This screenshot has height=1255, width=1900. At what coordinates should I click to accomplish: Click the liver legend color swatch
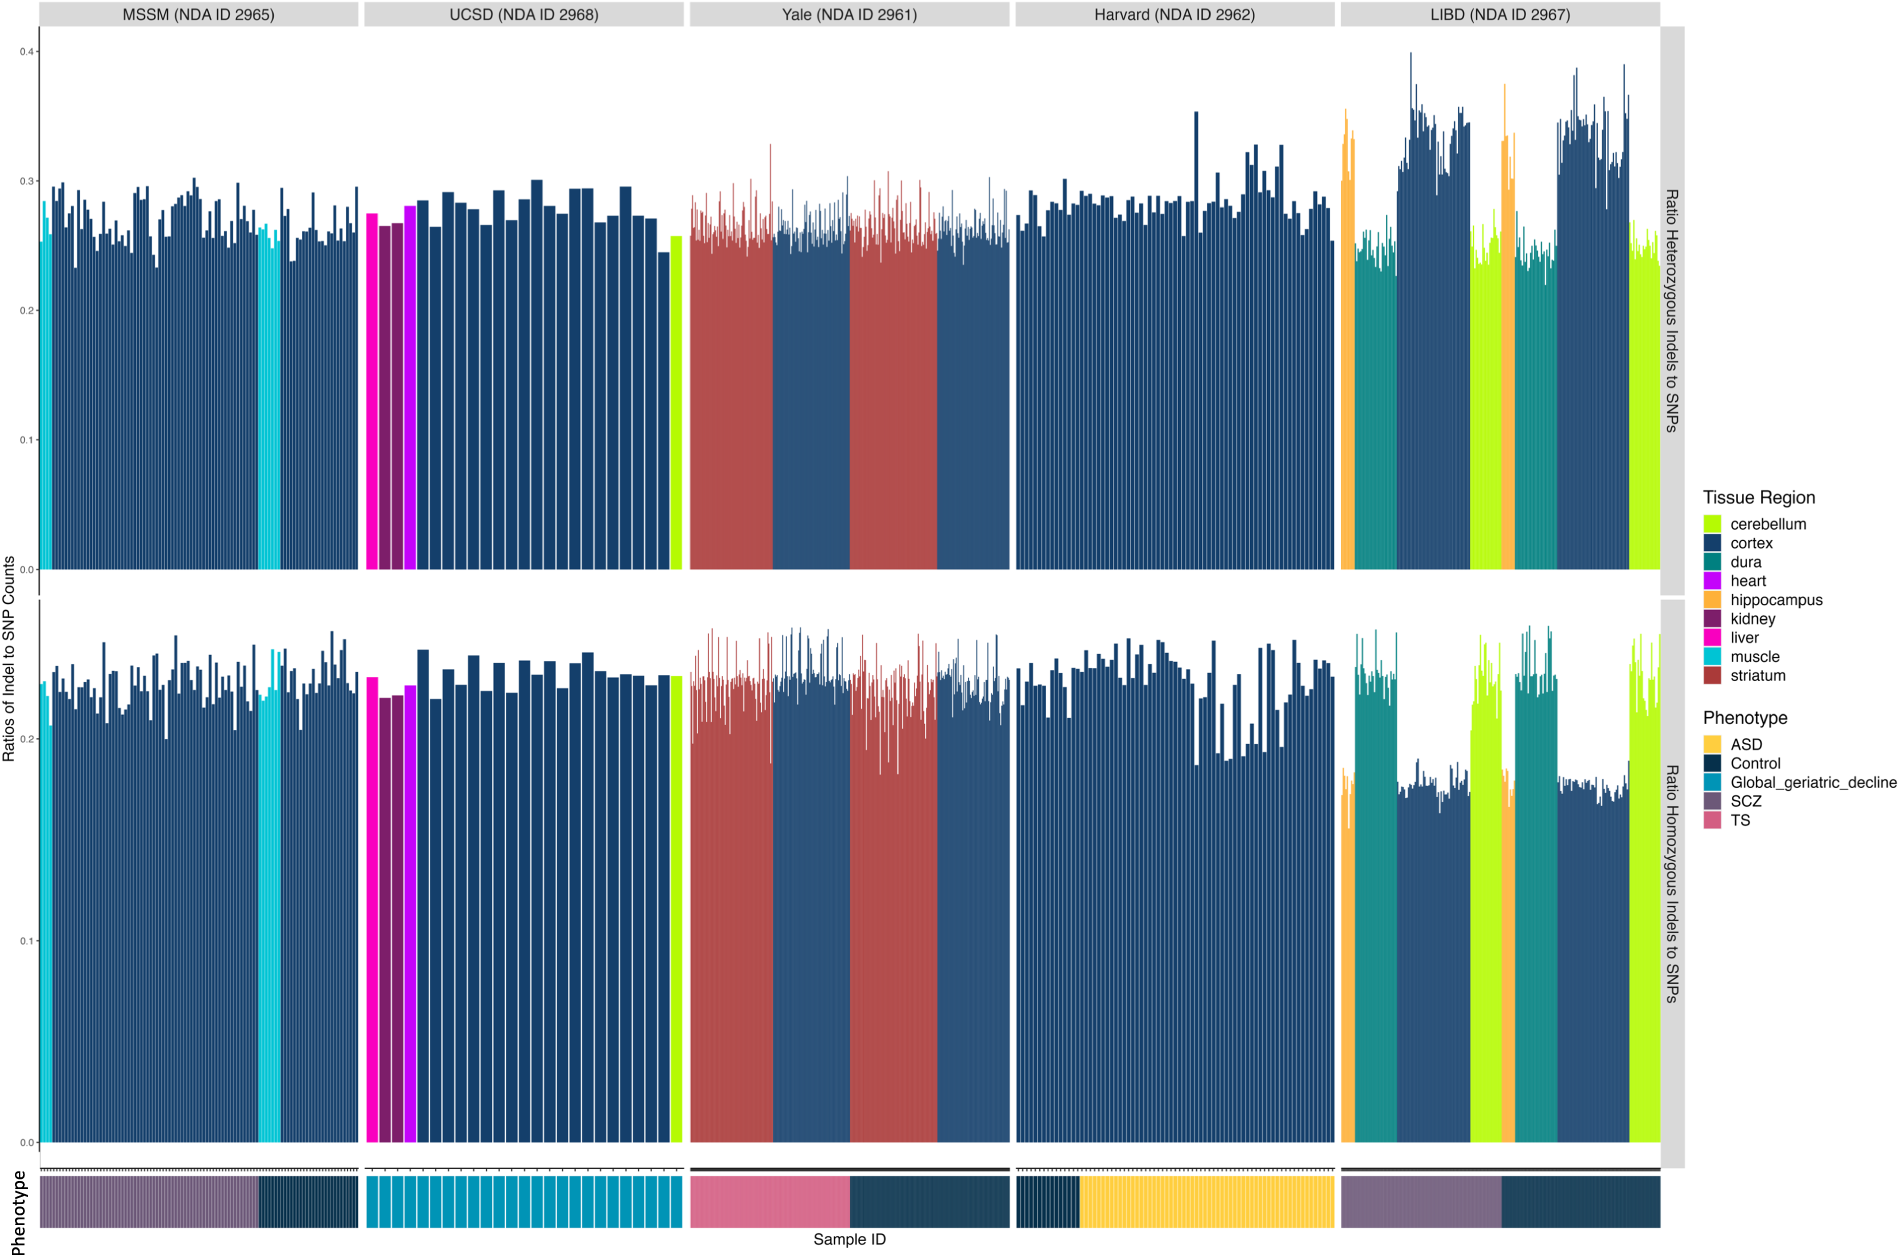click(1712, 638)
